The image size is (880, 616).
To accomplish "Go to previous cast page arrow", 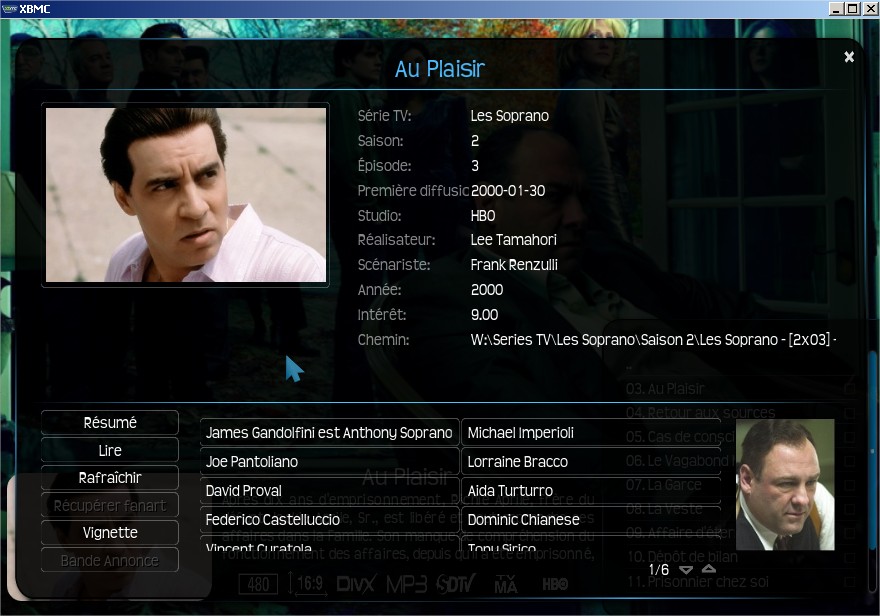I will (x=709, y=569).
